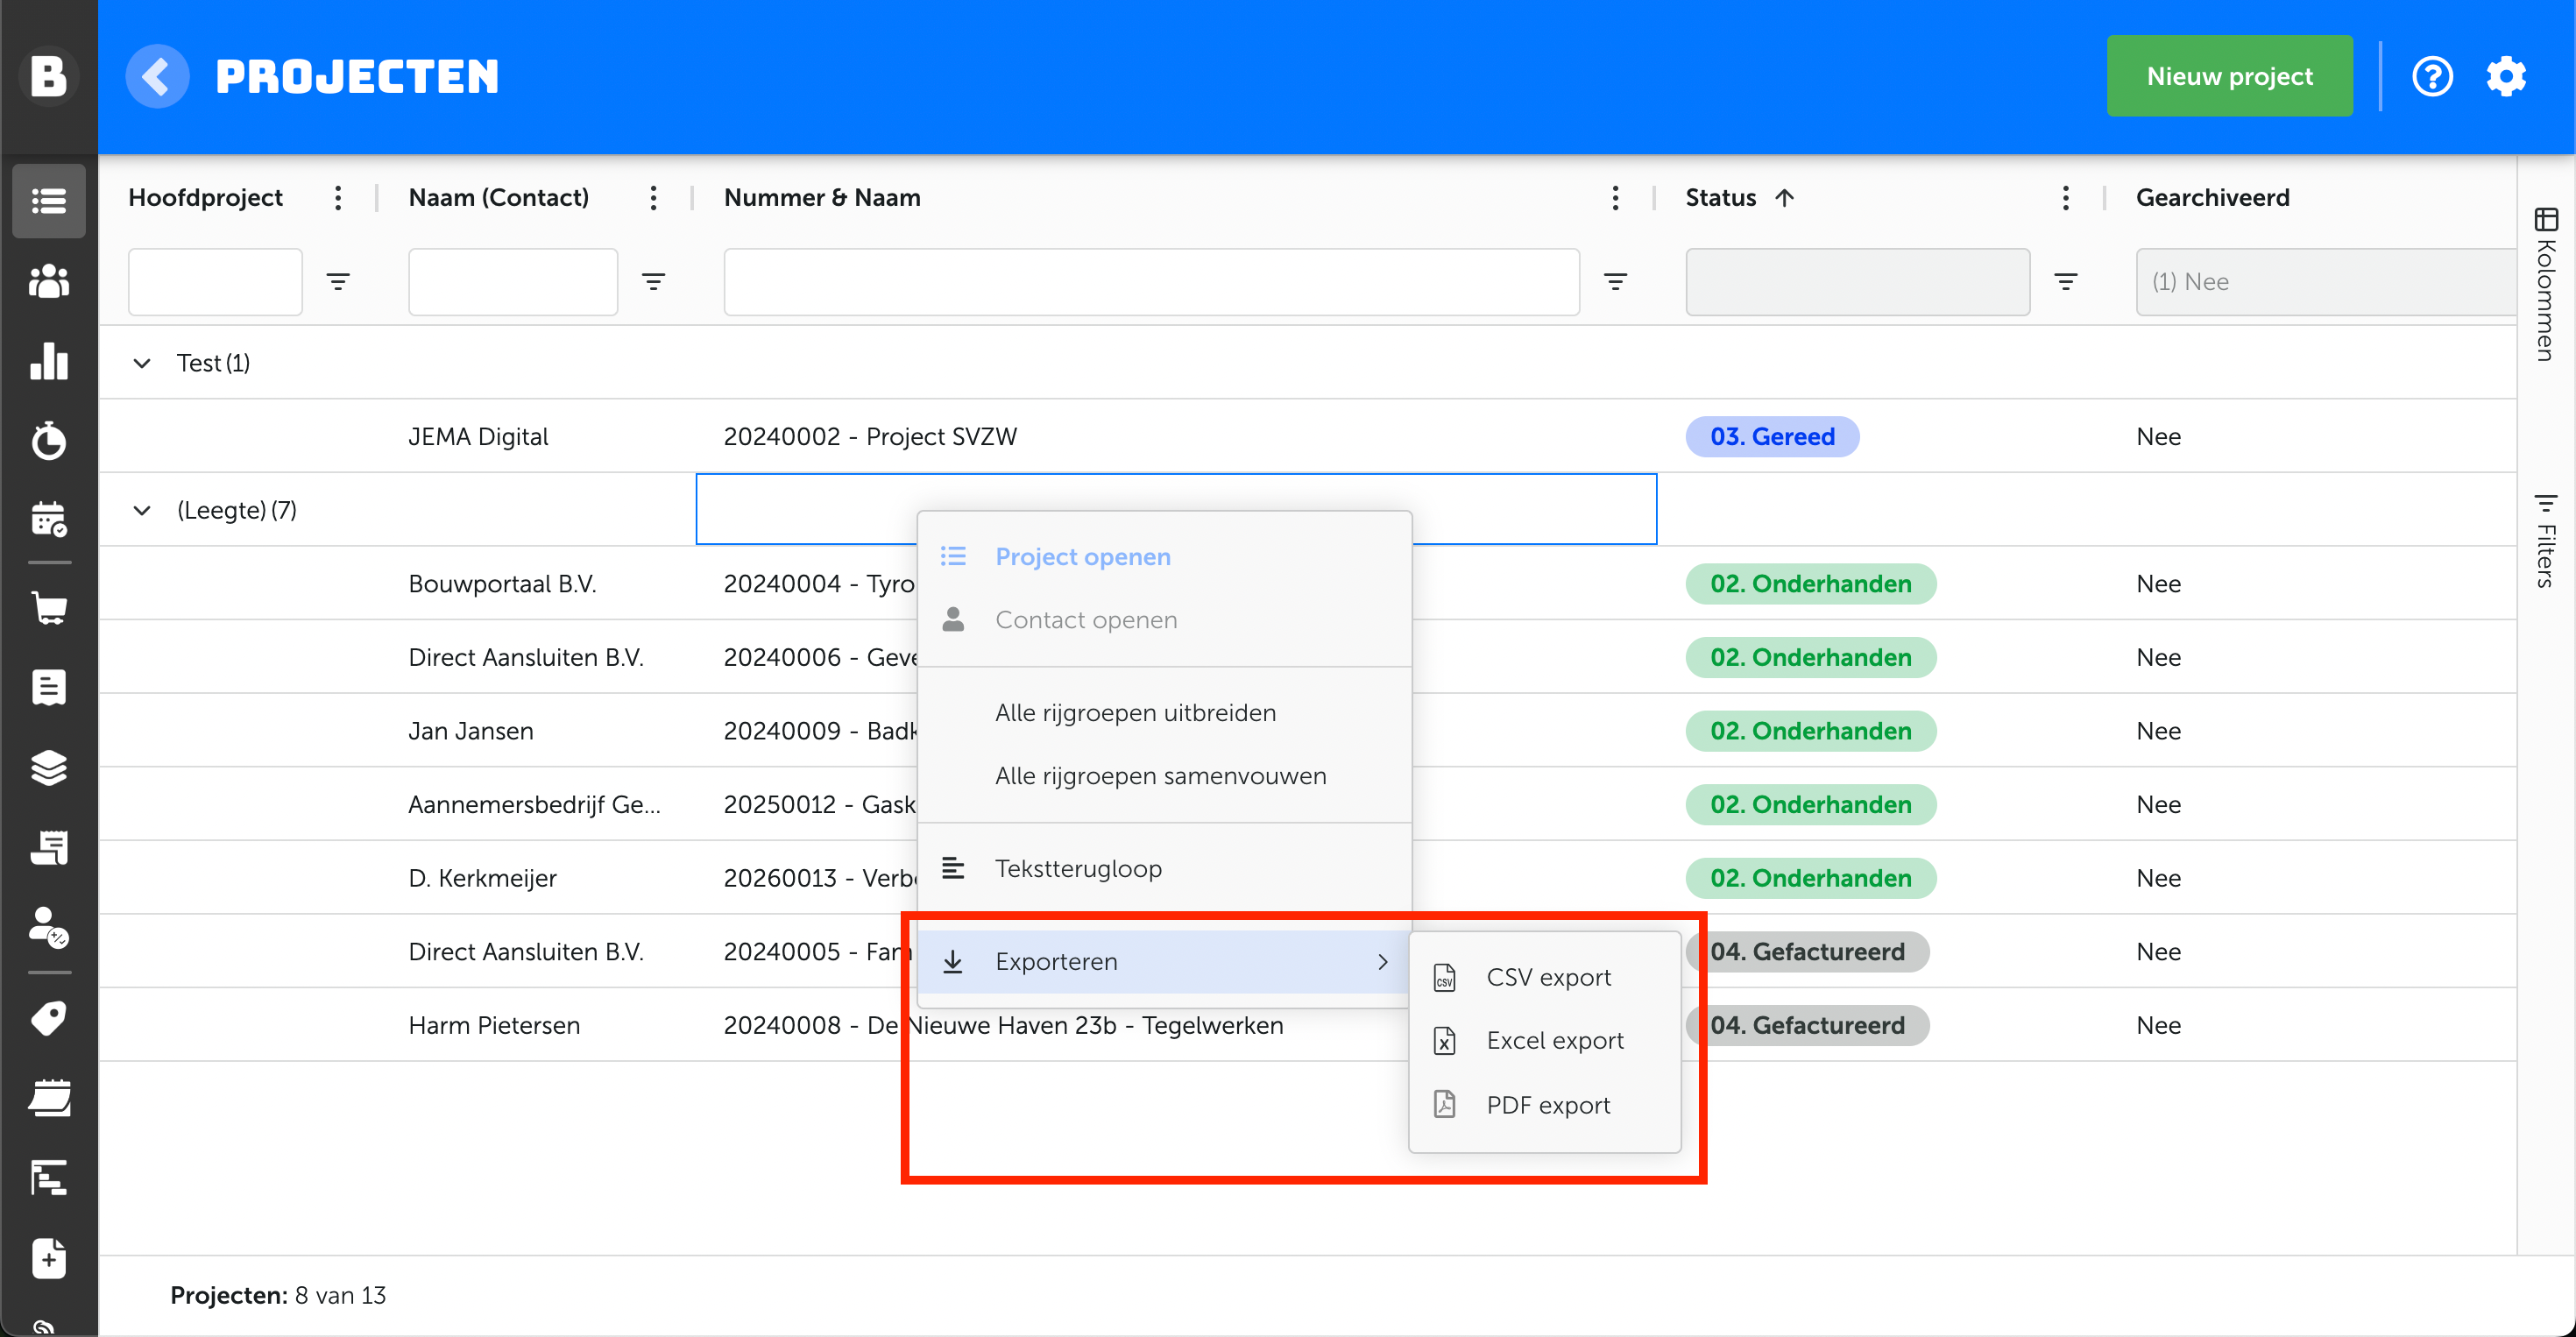Click the 'Projecten: 8 van 13' footer count

click(x=278, y=1295)
